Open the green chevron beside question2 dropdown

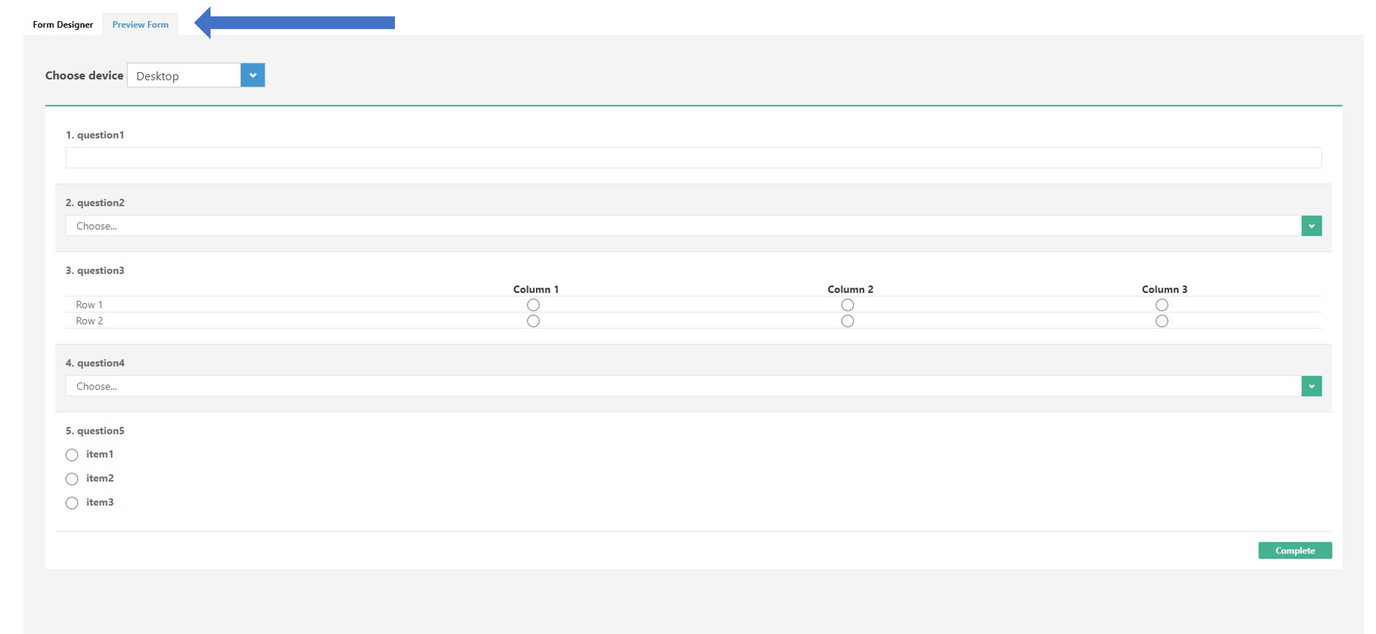1311,225
